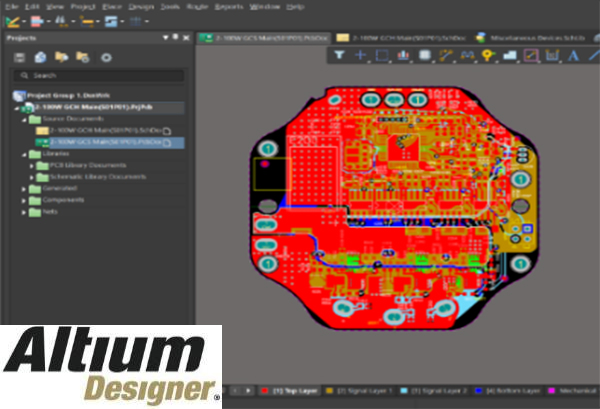Open the dropdown arrow beside binoculars icon
Viewport: 600px width, 409px height.
coord(73,21)
